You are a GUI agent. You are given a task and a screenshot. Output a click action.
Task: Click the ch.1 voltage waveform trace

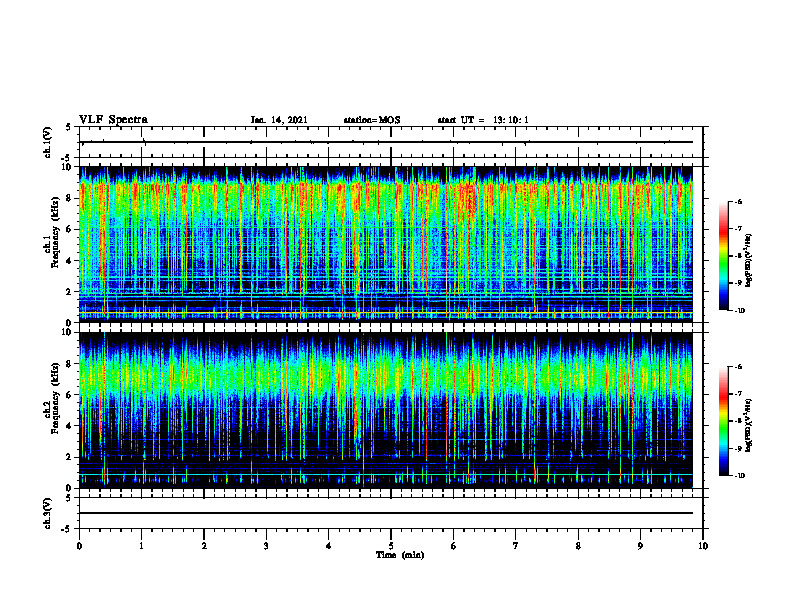coord(386,142)
